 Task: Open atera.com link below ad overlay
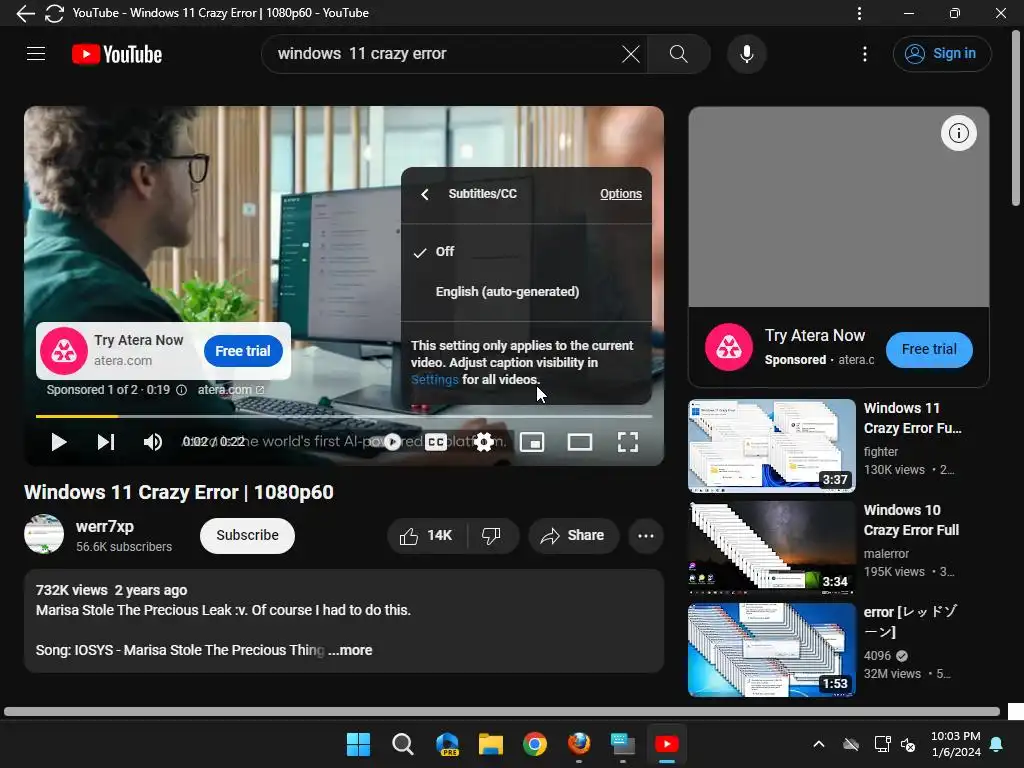tap(231, 390)
